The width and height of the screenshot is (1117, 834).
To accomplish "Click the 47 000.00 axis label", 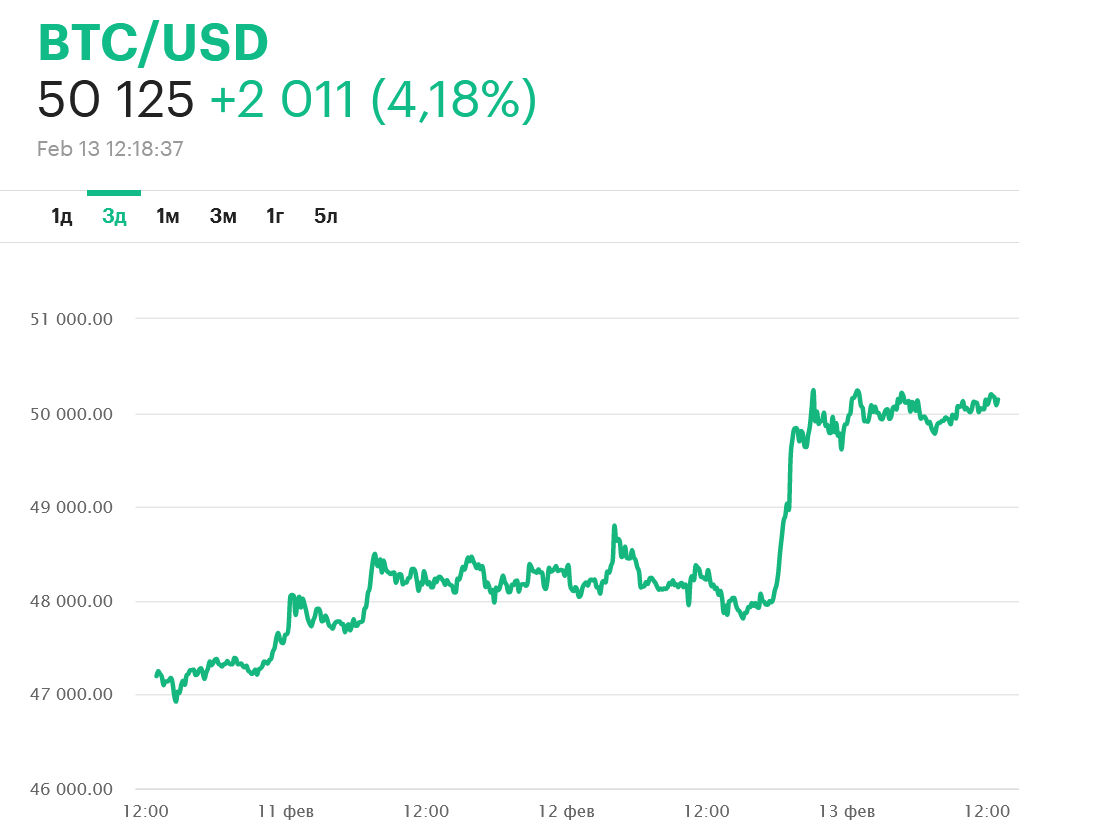I will coord(71,695).
